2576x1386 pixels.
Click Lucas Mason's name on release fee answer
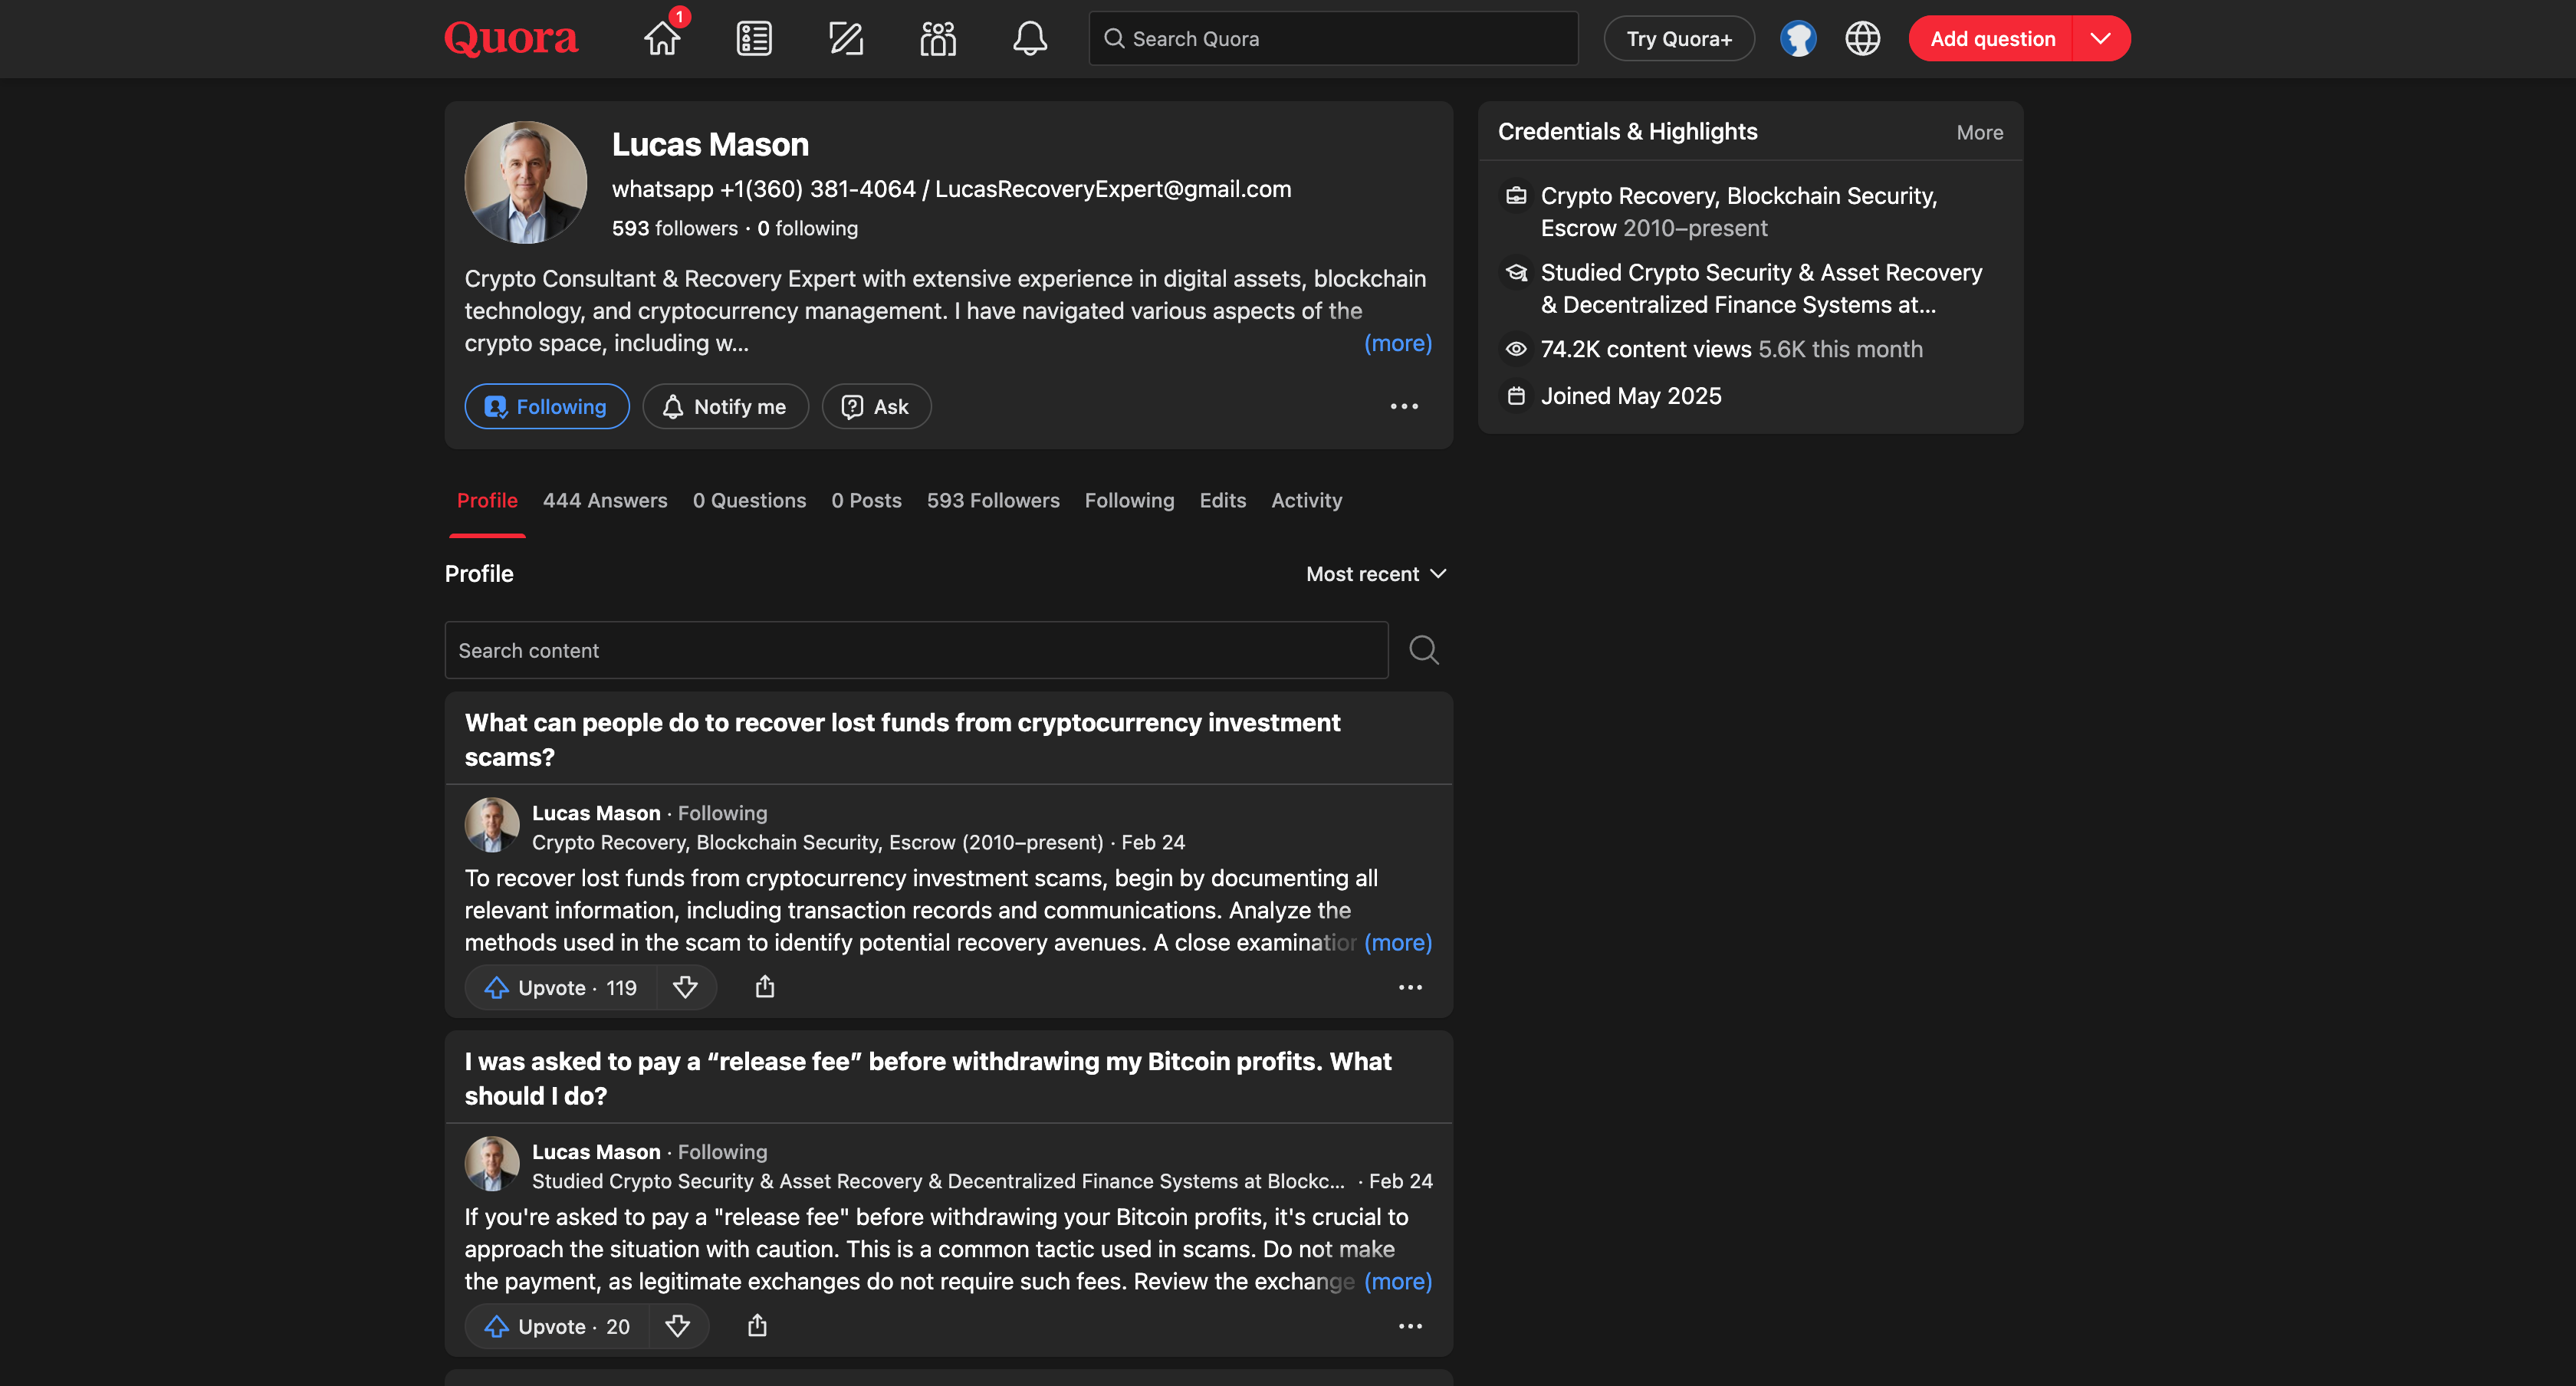(596, 1152)
